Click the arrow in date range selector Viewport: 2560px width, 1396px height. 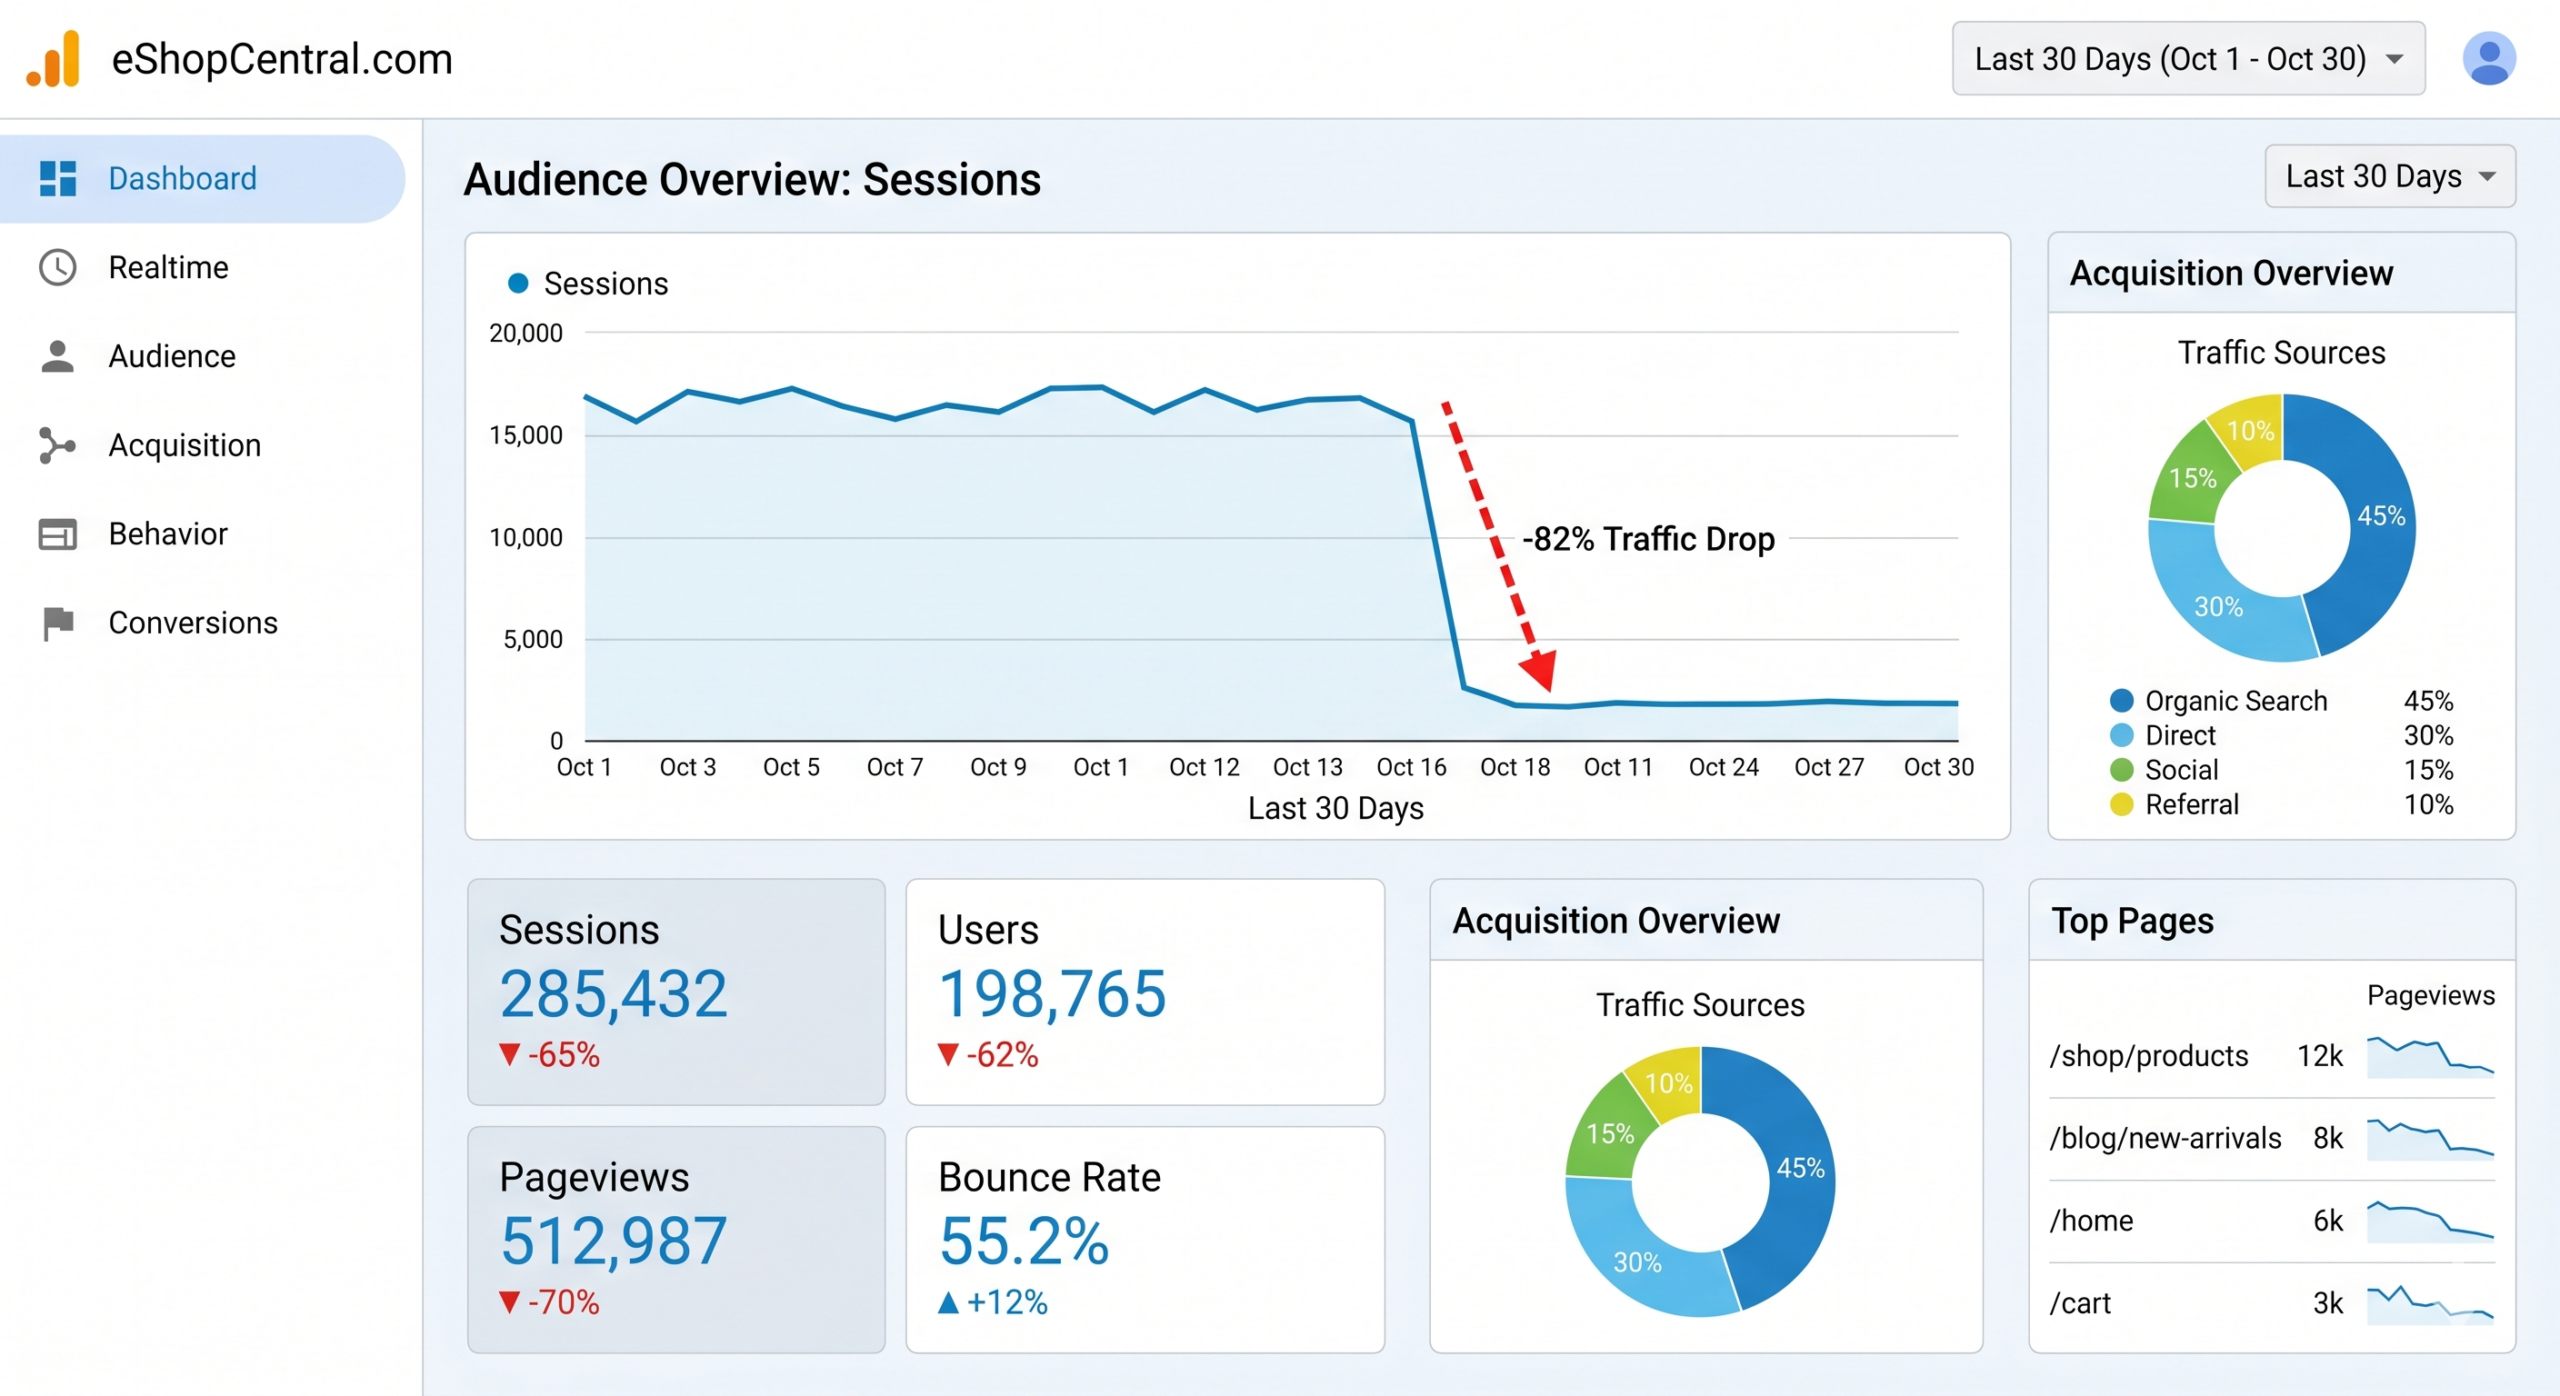coord(2395,59)
